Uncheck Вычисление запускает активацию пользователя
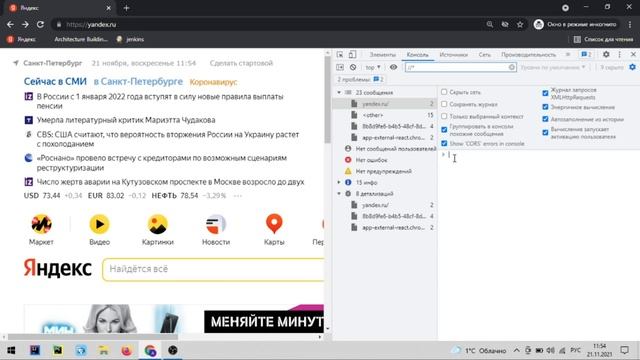640x360 pixels. [545, 133]
